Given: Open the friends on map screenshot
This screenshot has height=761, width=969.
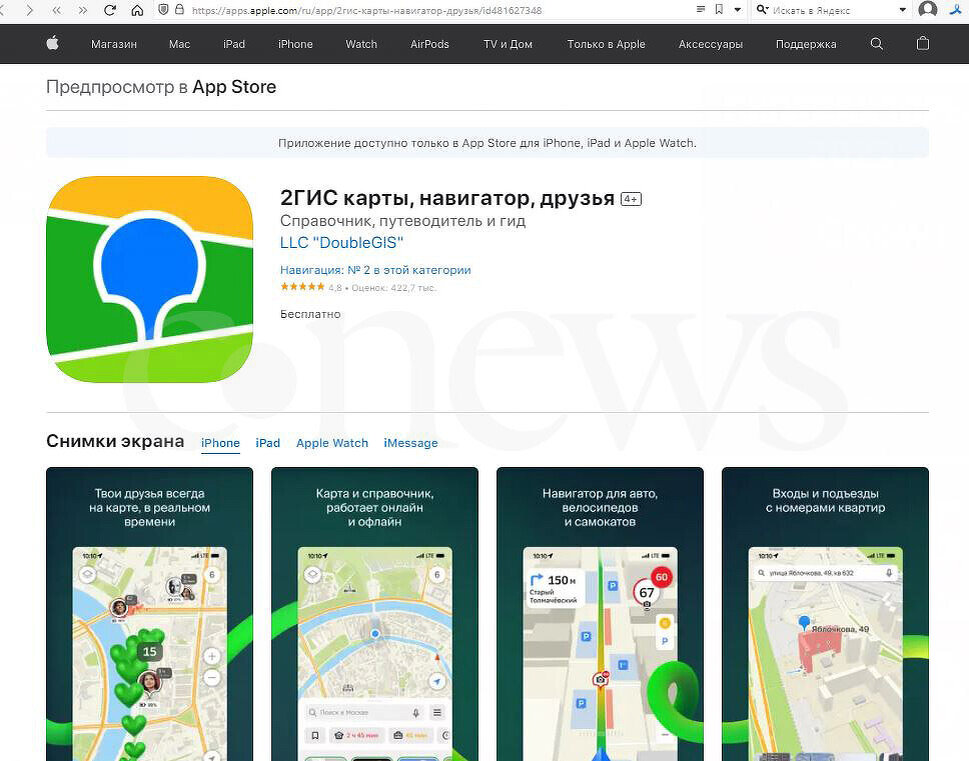Looking at the screenshot, I should coord(150,614).
